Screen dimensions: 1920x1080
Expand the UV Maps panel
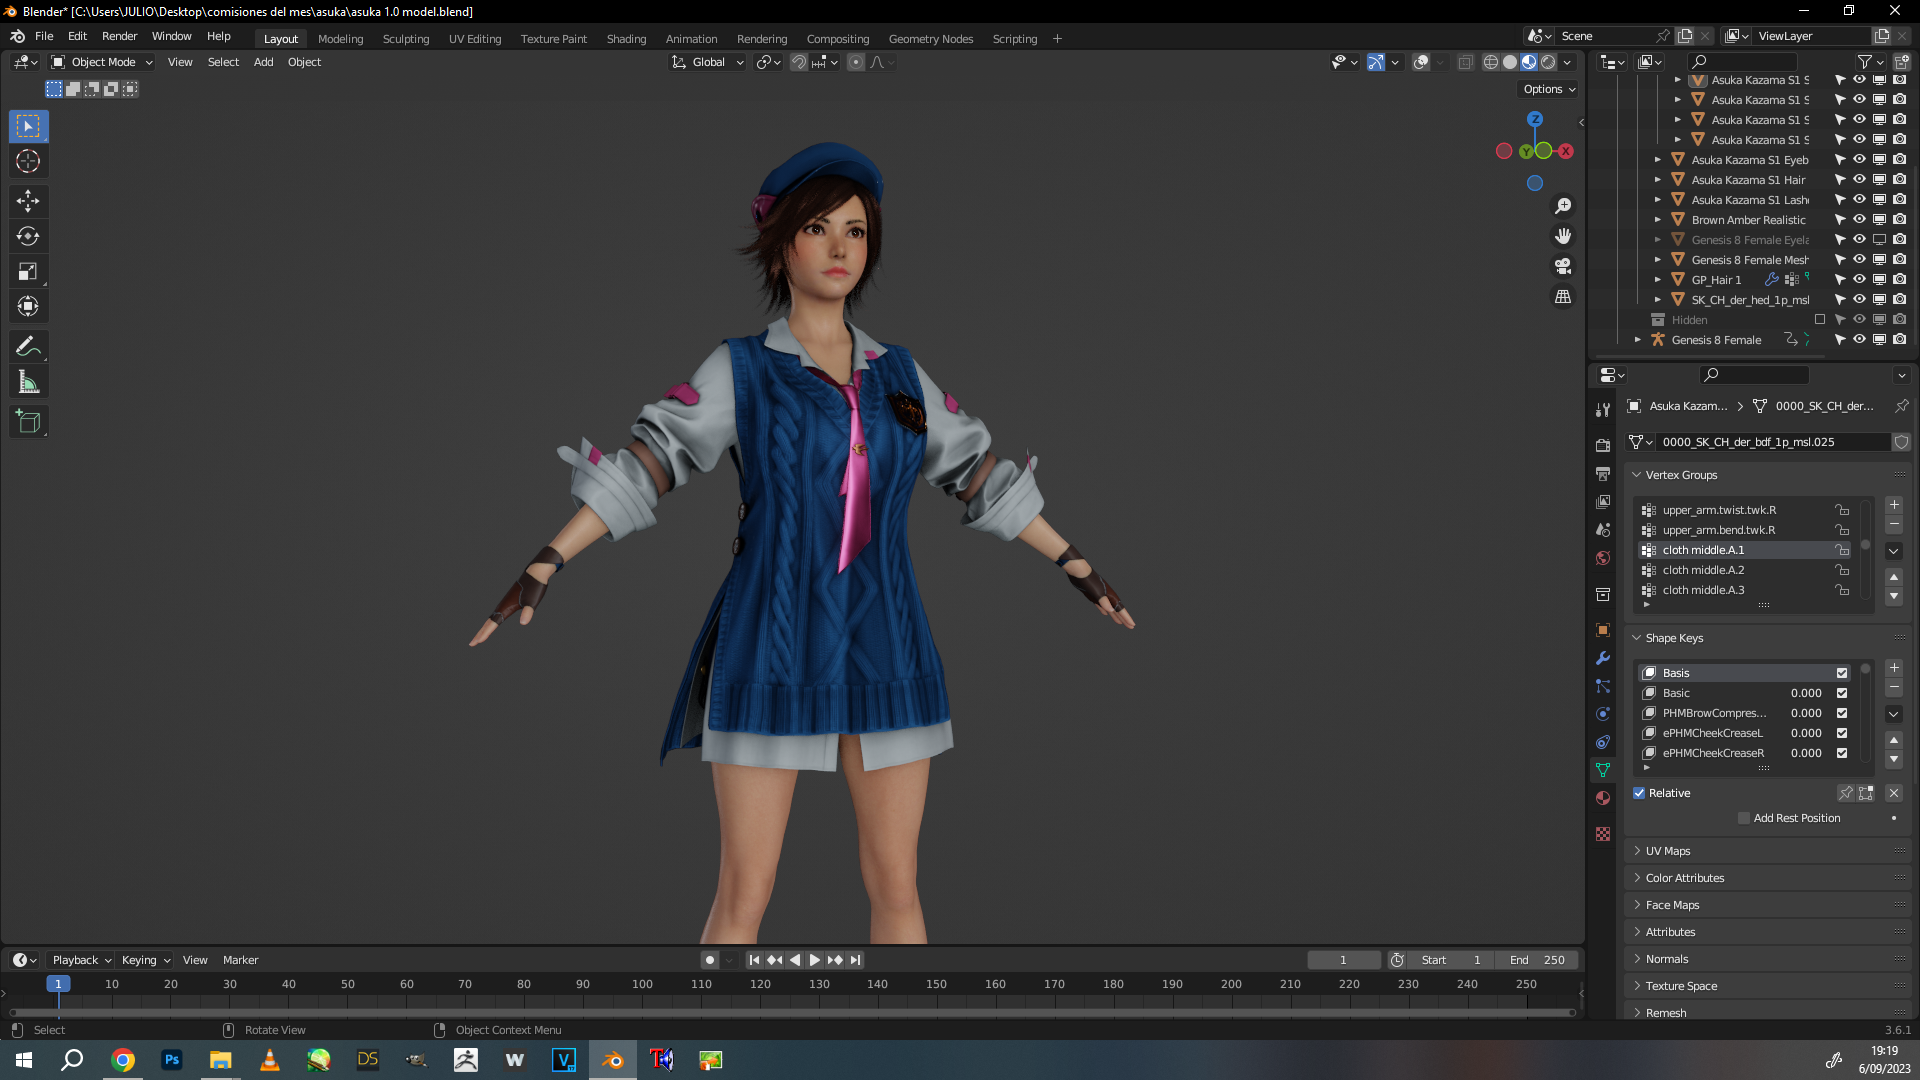[1668, 851]
